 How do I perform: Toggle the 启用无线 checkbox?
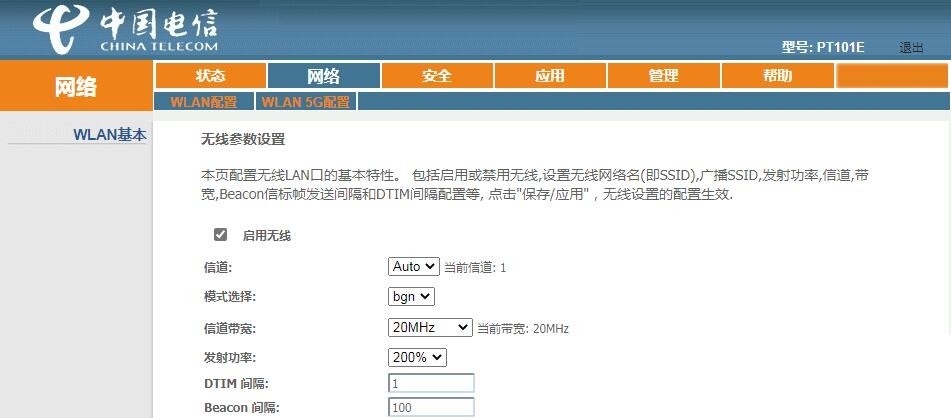point(220,235)
